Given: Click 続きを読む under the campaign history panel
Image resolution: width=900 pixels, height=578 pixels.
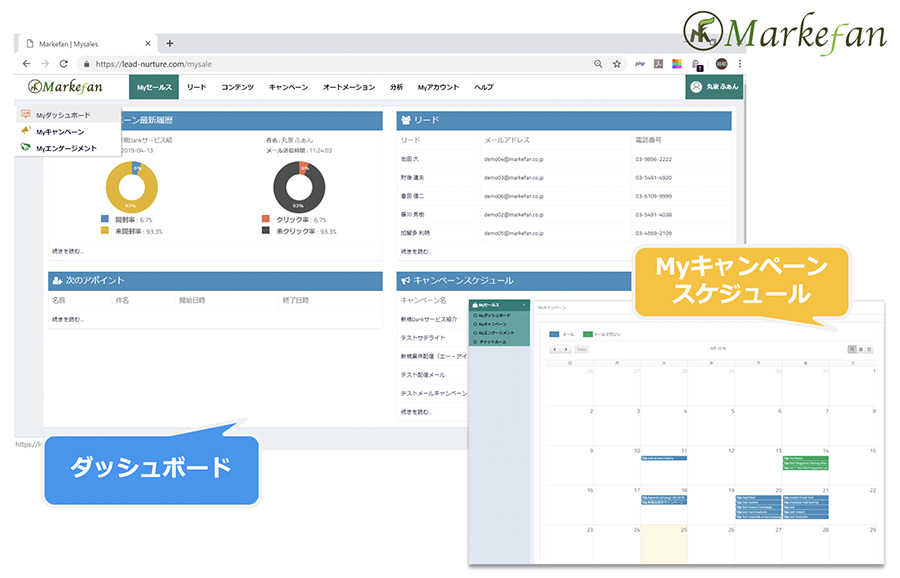Looking at the screenshot, I should point(68,251).
